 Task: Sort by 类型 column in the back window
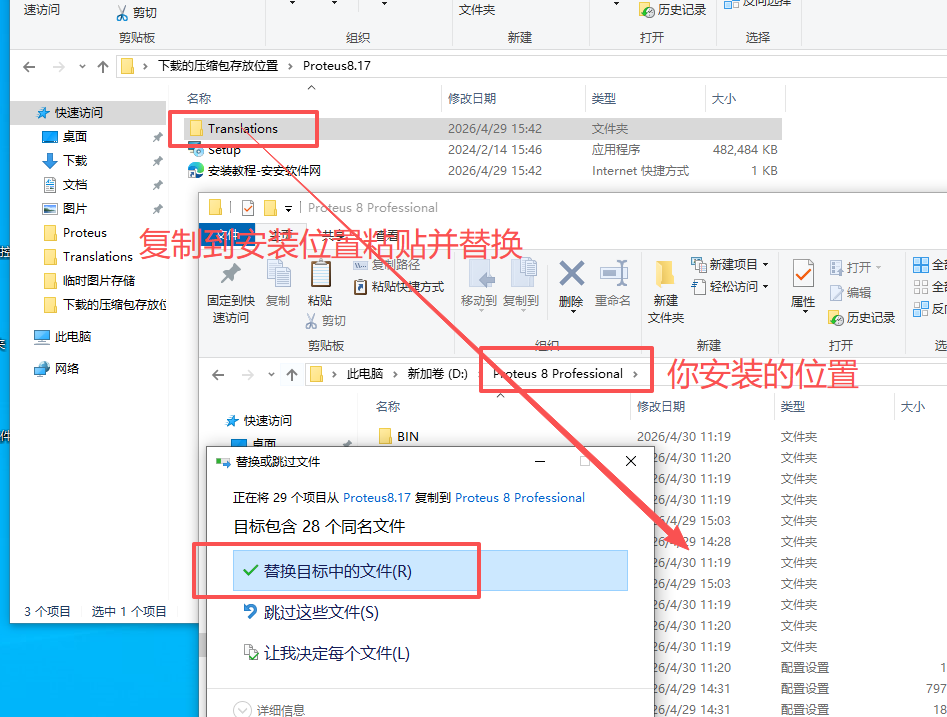coord(604,98)
